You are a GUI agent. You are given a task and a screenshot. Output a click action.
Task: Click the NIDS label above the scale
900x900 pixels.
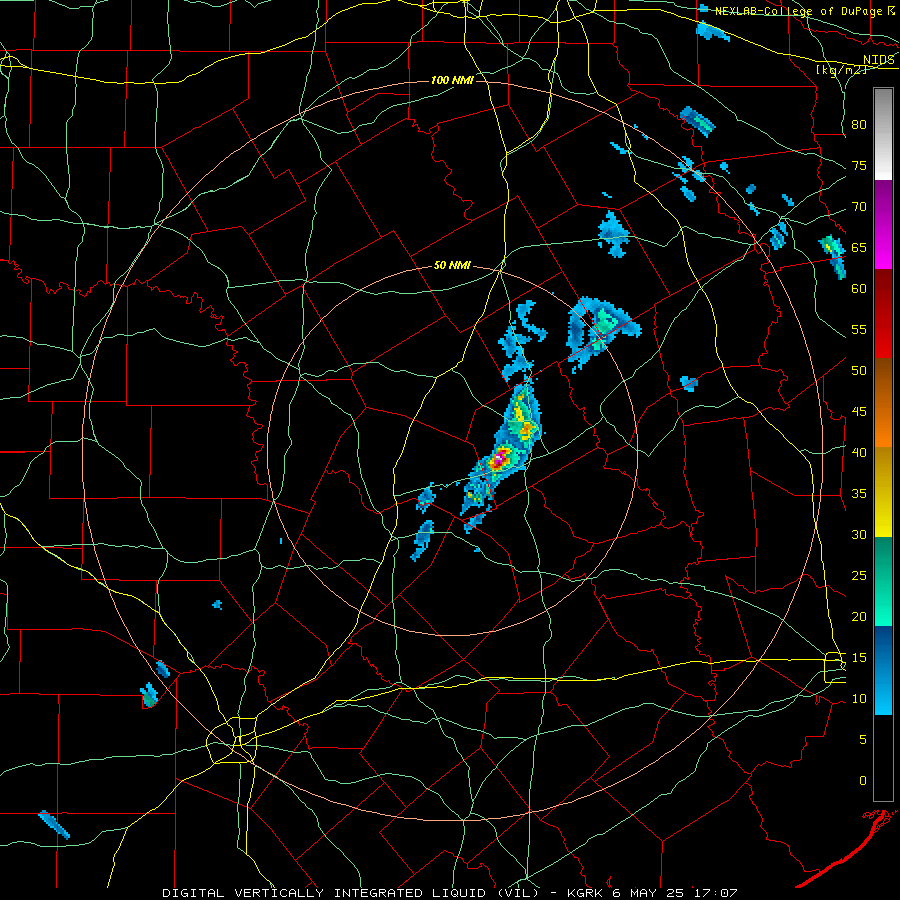click(x=879, y=59)
